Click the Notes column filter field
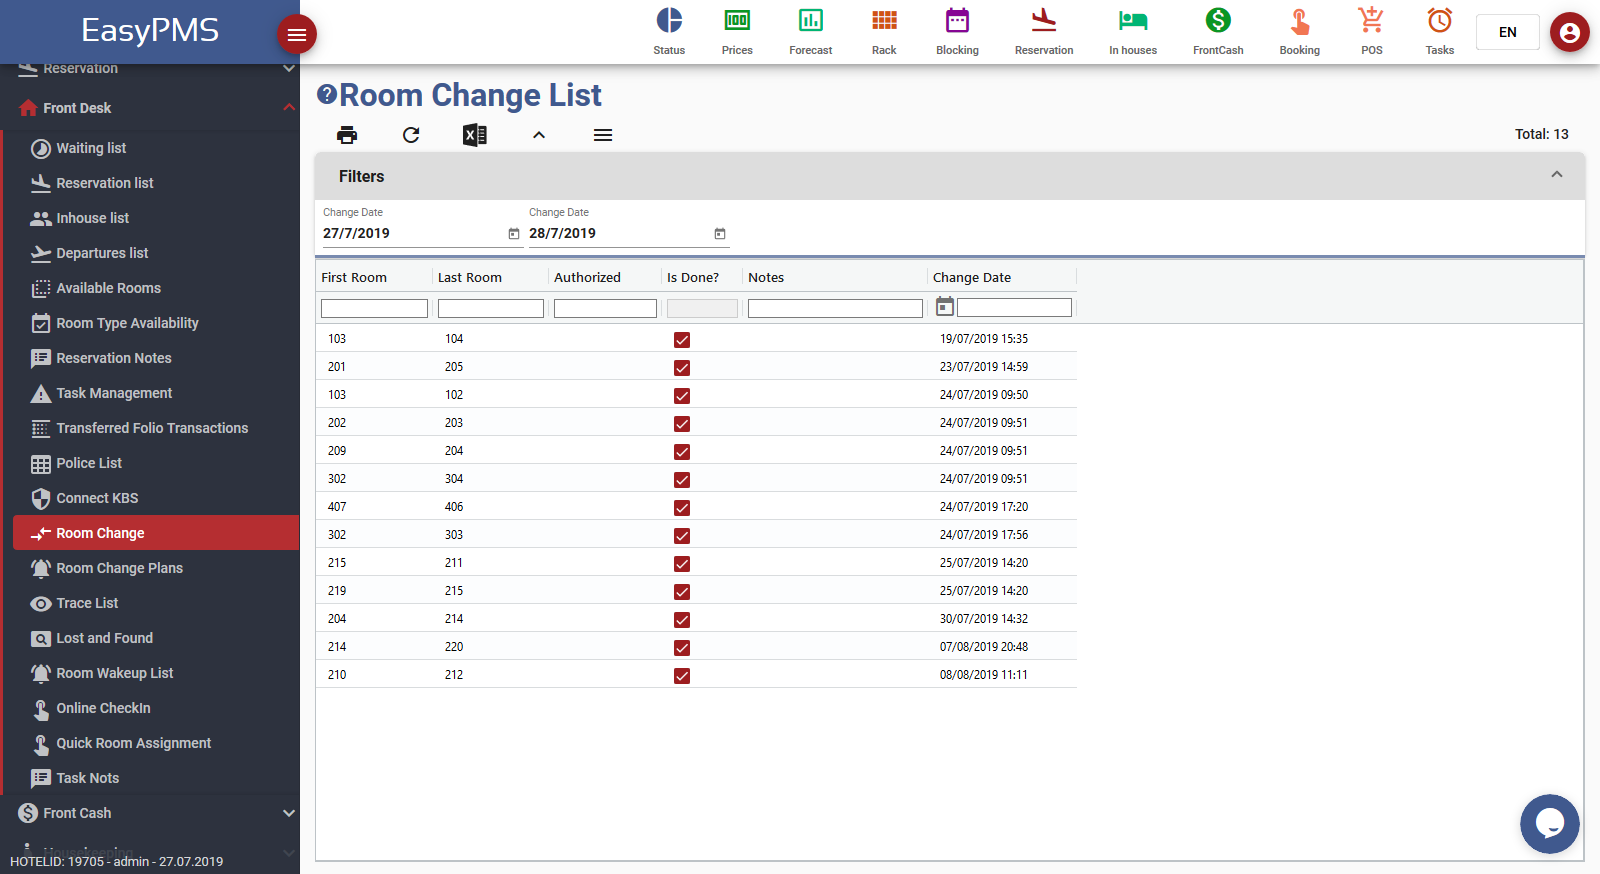Image resolution: width=1600 pixels, height=874 pixels. pos(835,309)
